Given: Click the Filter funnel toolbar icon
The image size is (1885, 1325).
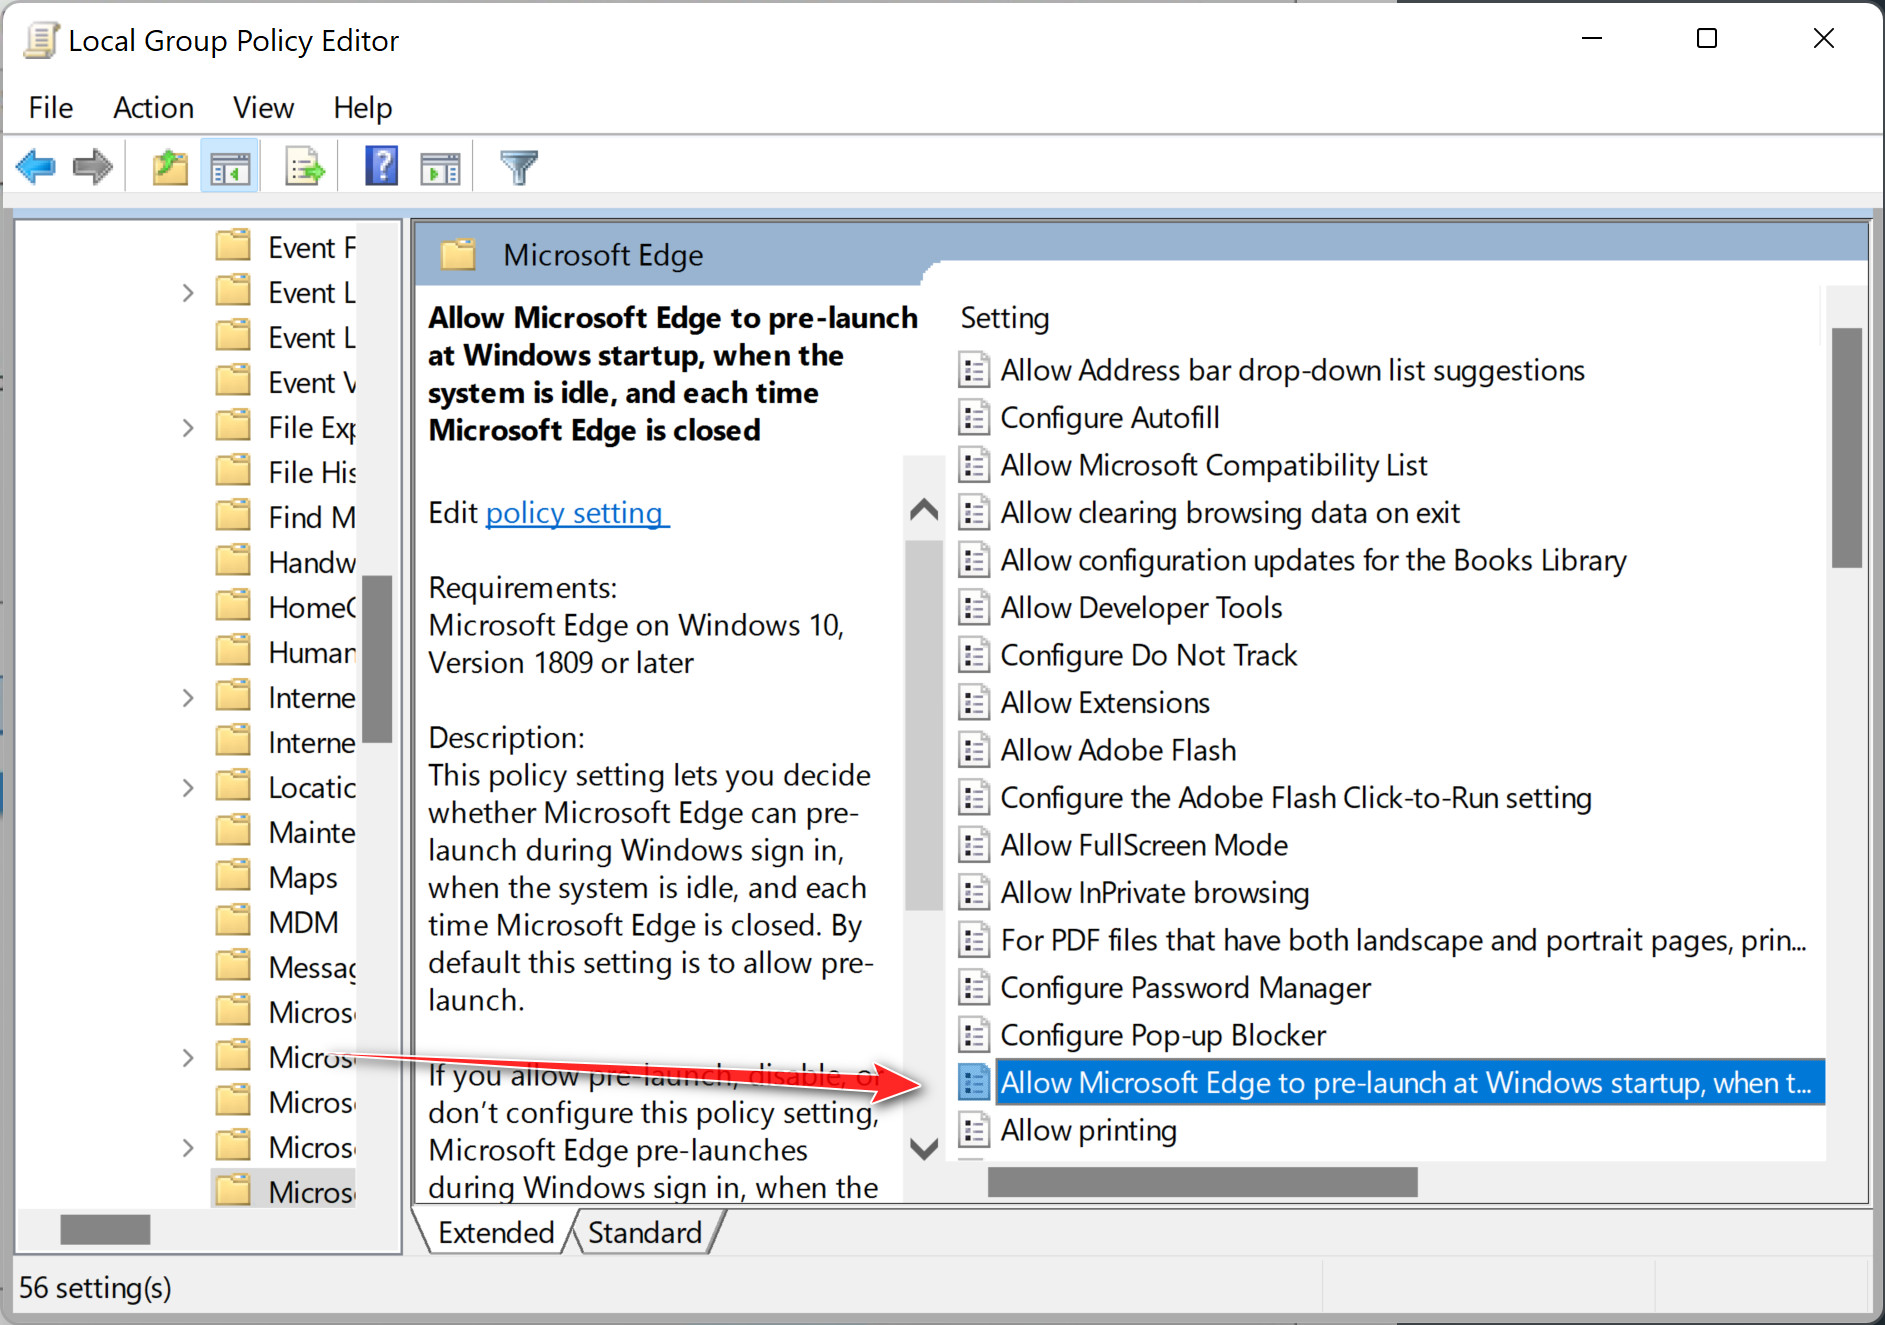Looking at the screenshot, I should point(519,167).
